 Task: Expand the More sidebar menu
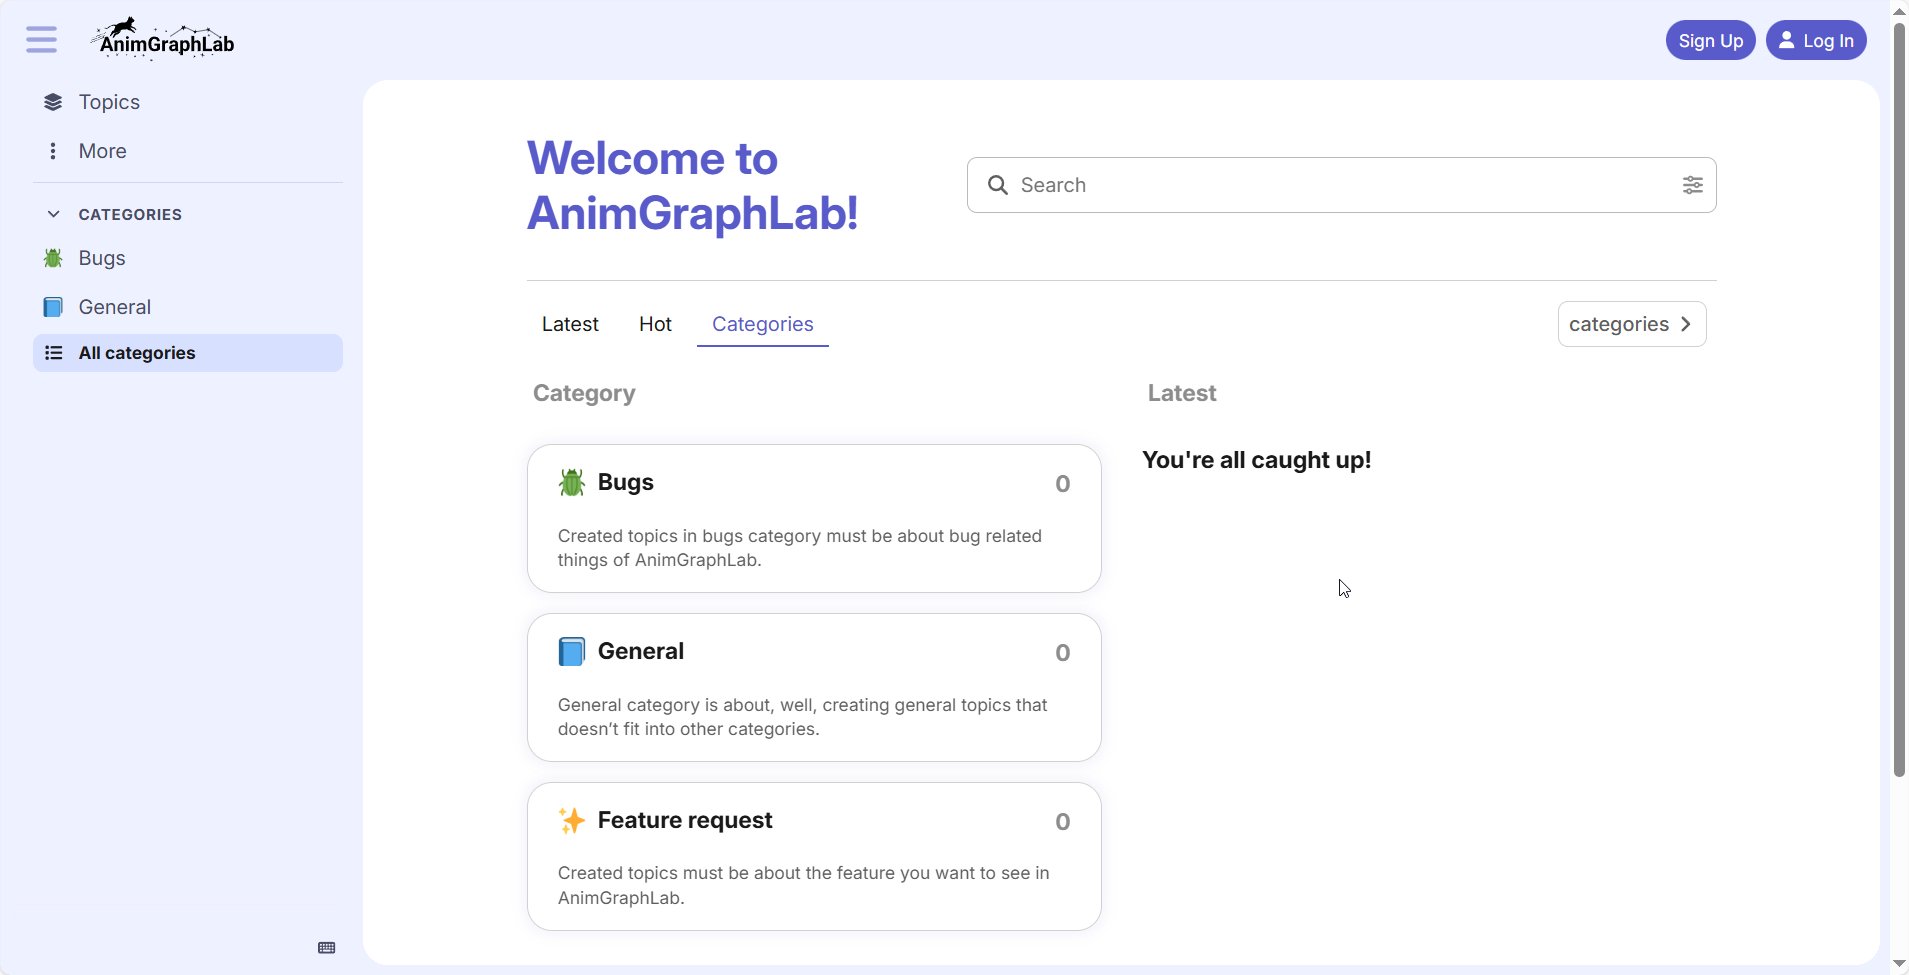pos(102,151)
